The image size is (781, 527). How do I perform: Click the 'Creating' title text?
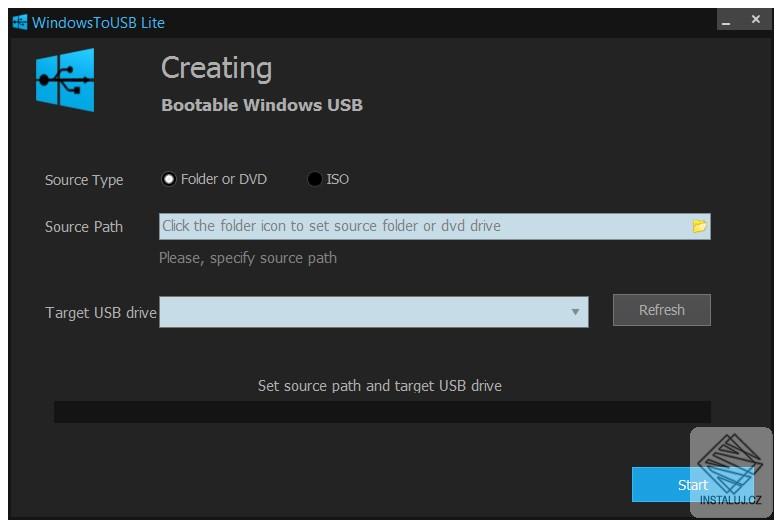[217, 68]
